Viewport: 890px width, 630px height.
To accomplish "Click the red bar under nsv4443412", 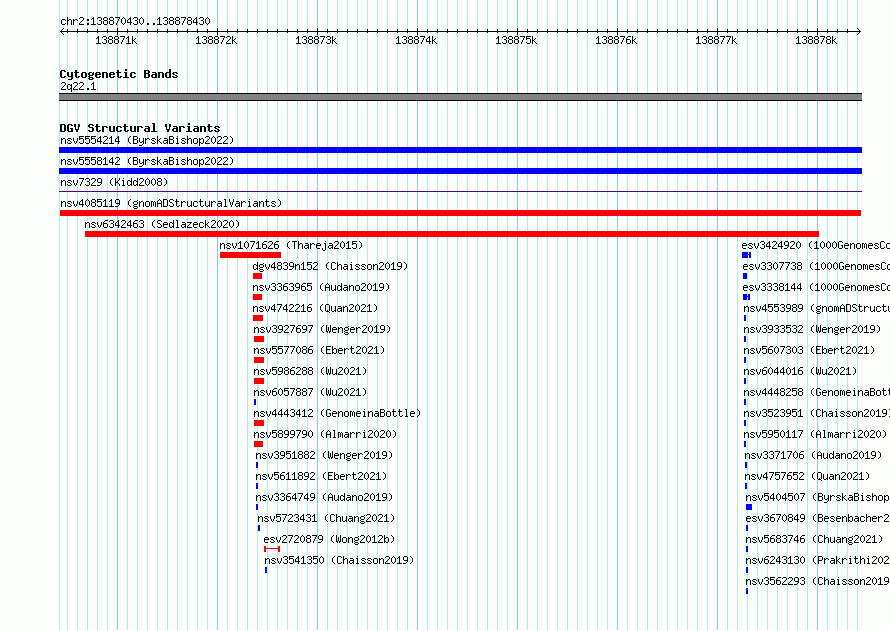I will [x=259, y=423].
